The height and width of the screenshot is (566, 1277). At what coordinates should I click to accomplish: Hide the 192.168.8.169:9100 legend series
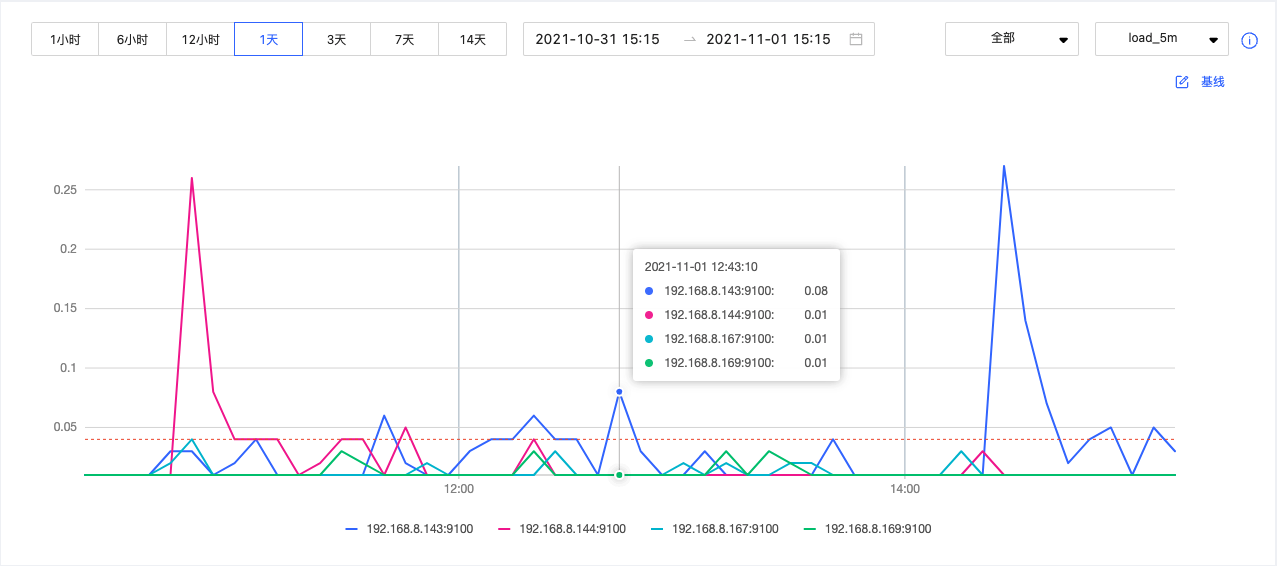(867, 529)
